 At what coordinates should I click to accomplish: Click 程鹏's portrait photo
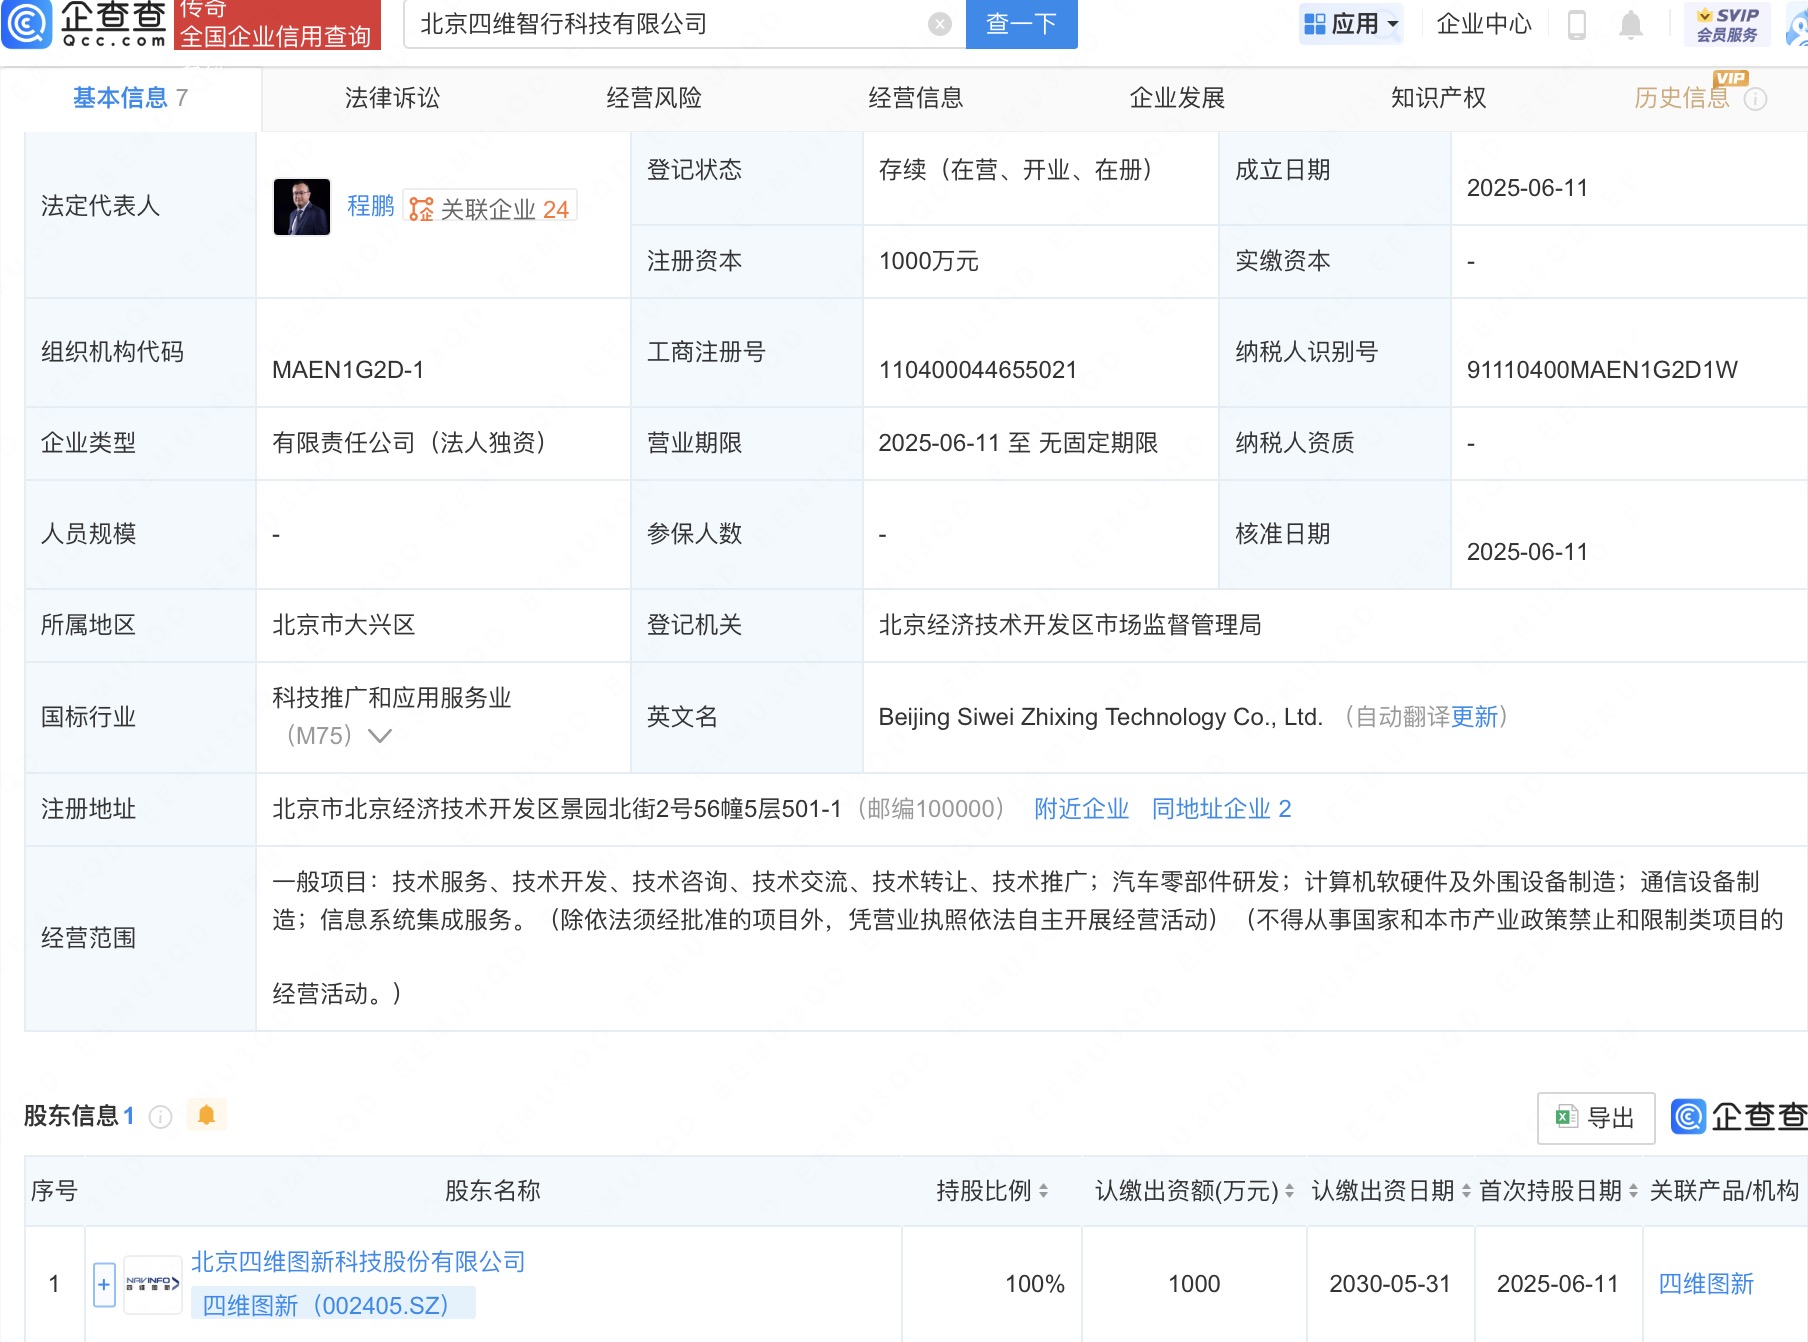302,207
